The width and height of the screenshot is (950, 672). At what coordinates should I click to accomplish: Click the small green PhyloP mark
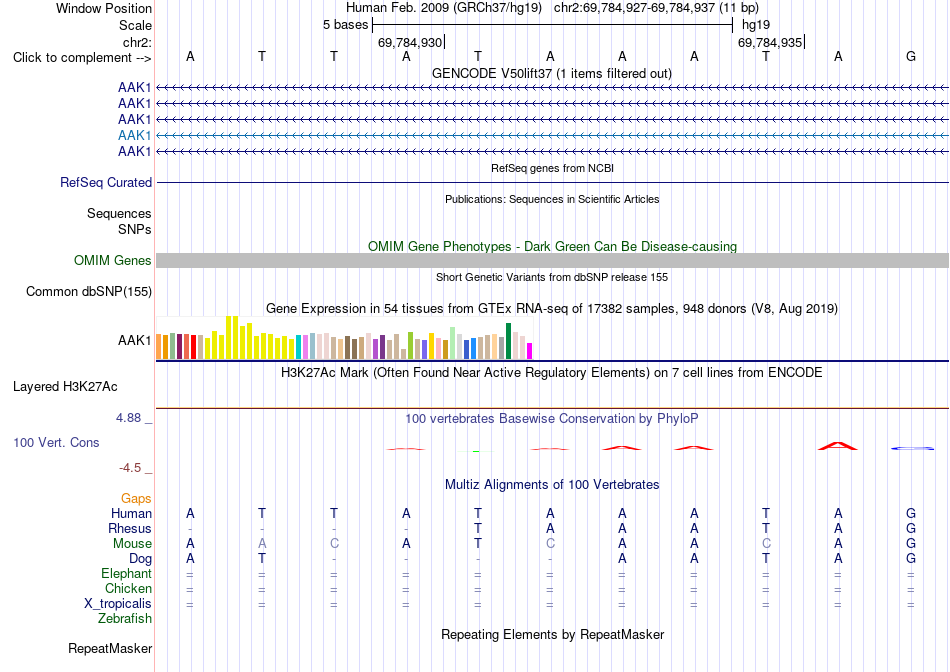coord(476,451)
